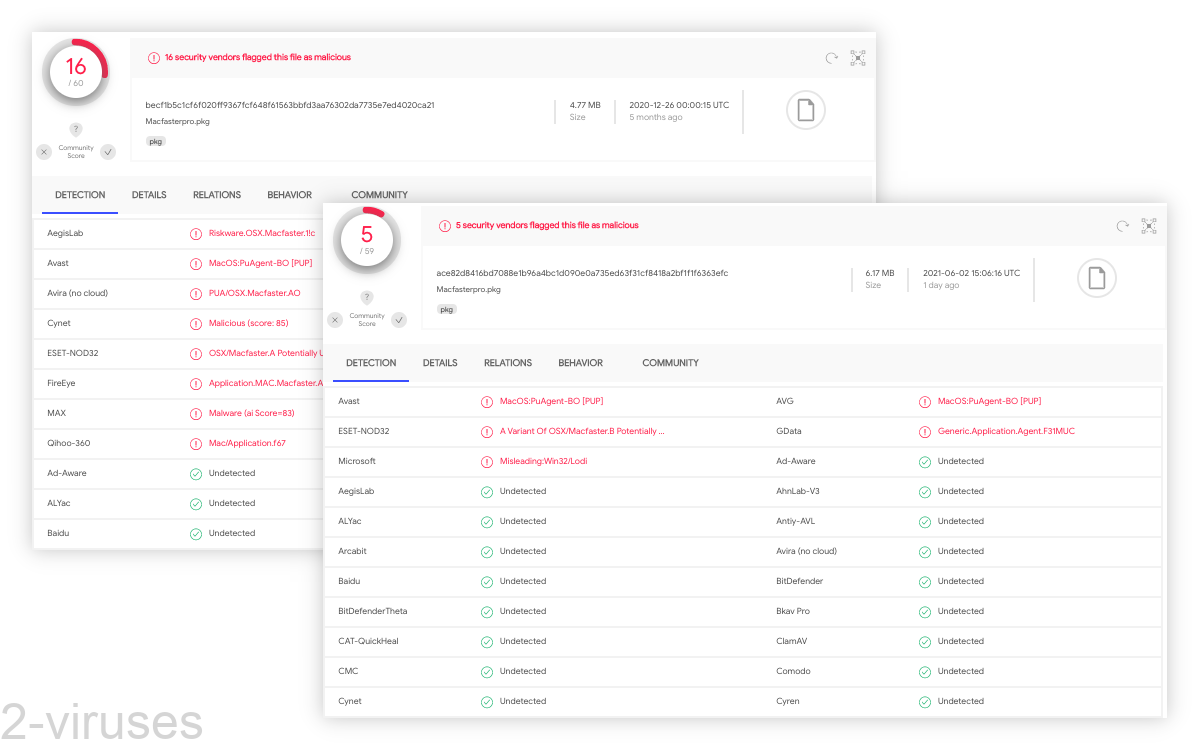Click the file type icon in back report
The width and height of the screenshot is (1200, 750).
point(805,110)
